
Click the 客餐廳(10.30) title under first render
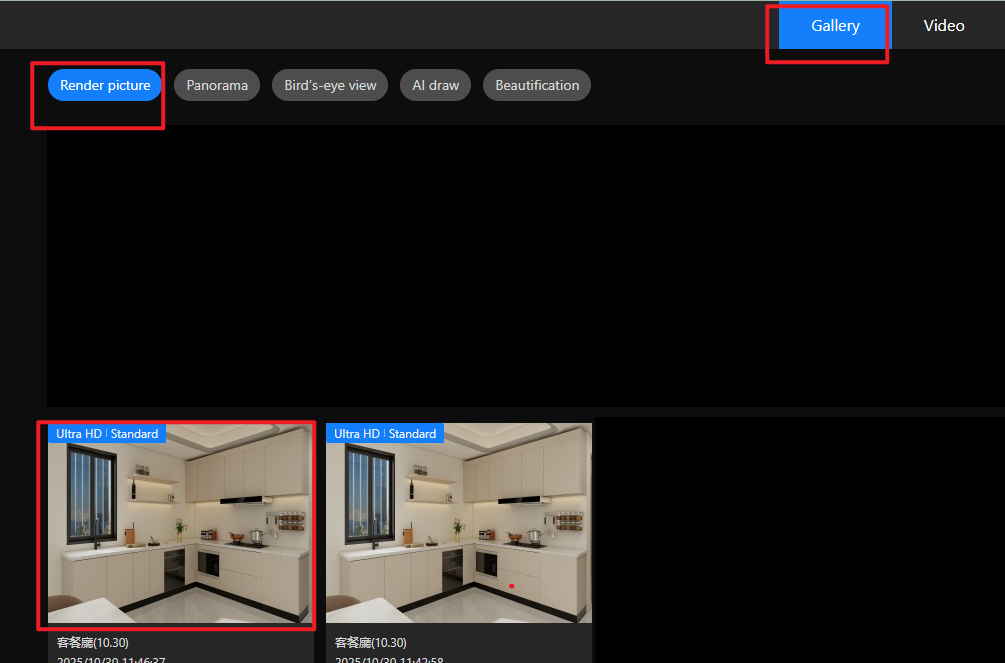pyautogui.click(x=92, y=642)
